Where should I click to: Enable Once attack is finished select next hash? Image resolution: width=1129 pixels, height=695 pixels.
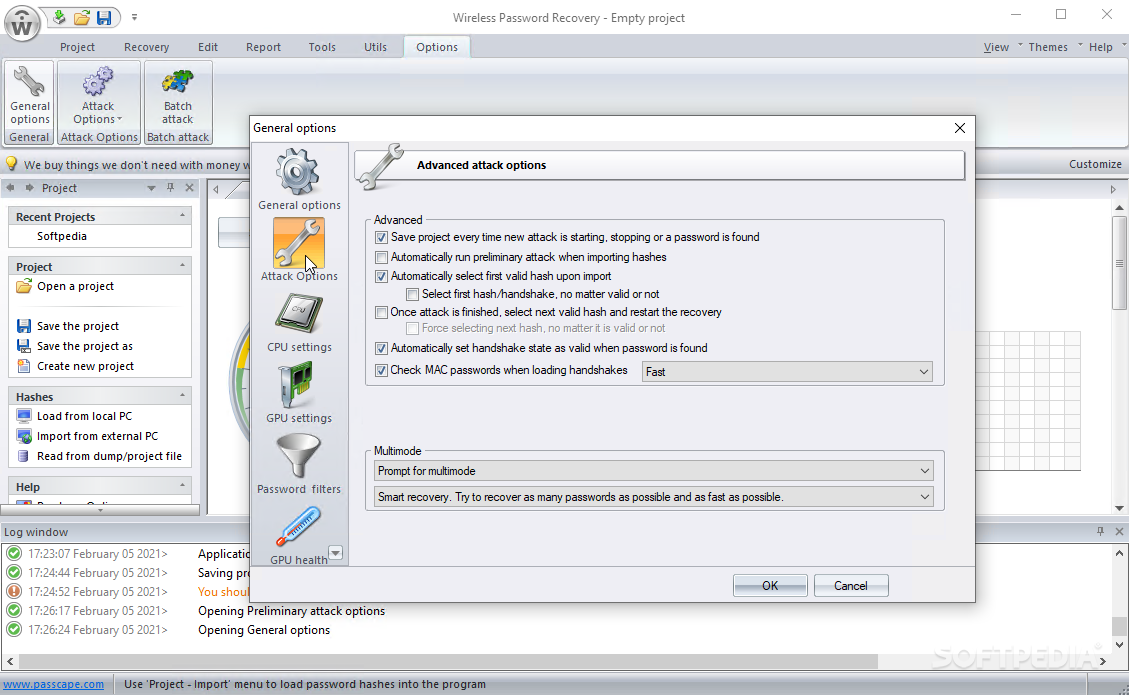pyautogui.click(x=382, y=312)
